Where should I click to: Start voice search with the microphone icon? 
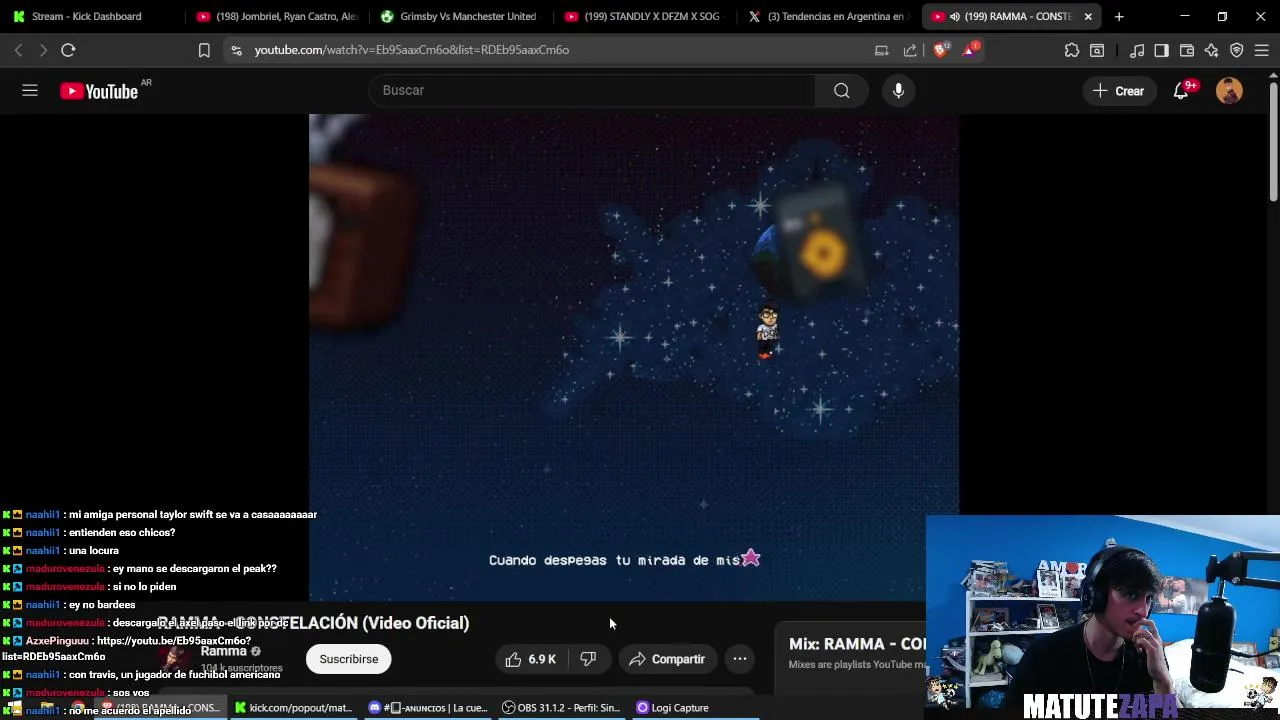(x=898, y=91)
